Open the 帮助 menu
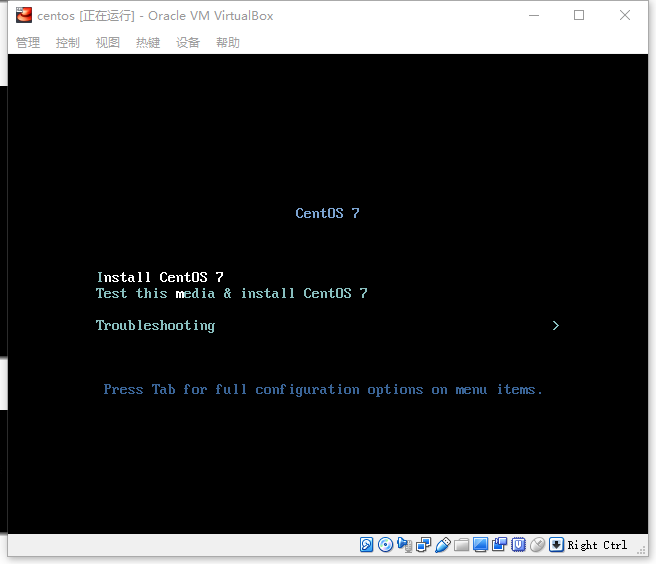 [x=228, y=43]
